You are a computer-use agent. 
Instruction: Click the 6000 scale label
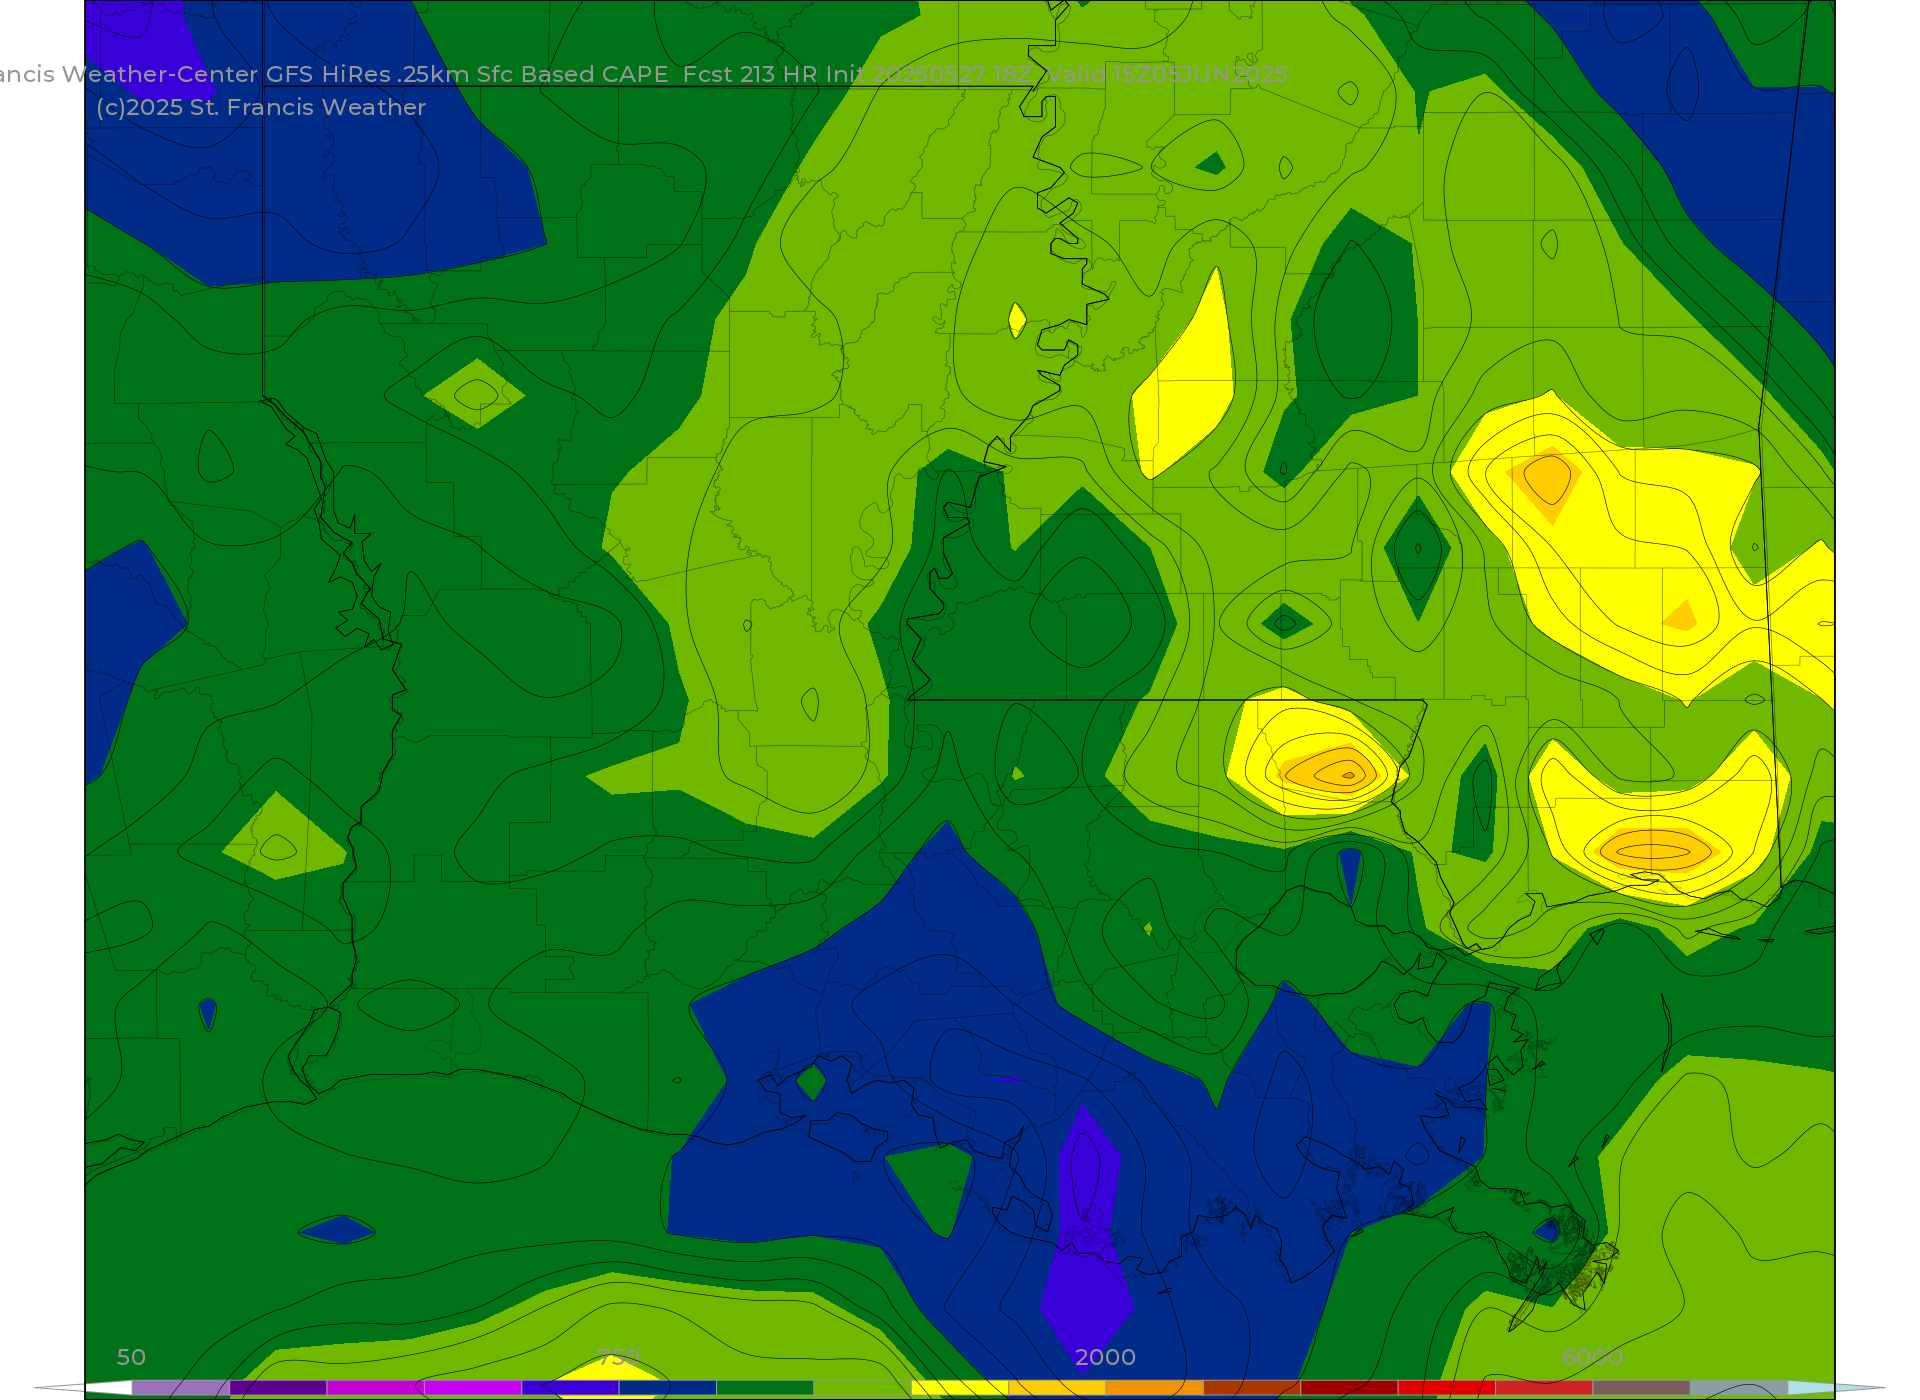(1592, 1357)
